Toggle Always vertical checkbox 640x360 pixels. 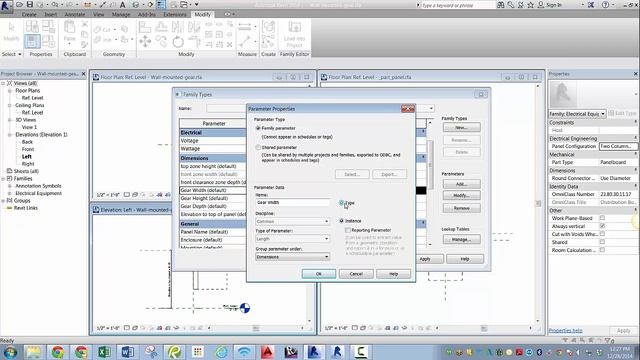[602, 226]
